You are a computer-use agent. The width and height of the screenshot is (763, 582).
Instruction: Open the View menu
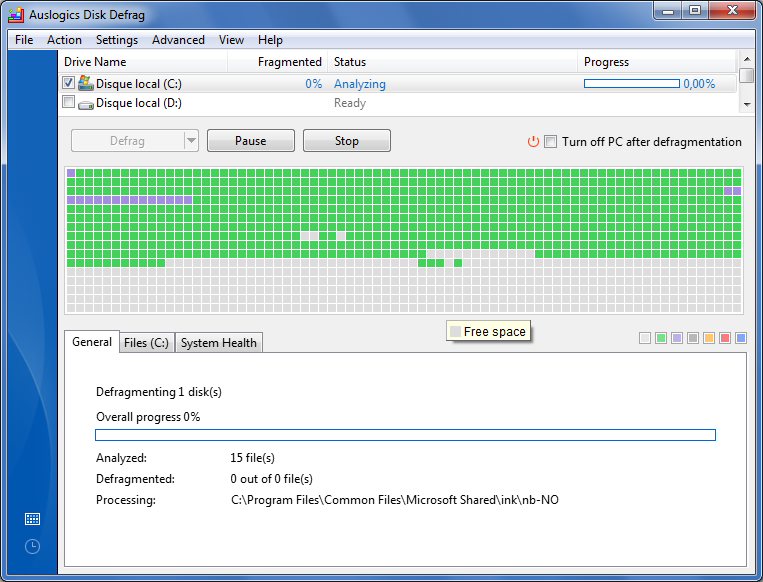pyautogui.click(x=231, y=40)
